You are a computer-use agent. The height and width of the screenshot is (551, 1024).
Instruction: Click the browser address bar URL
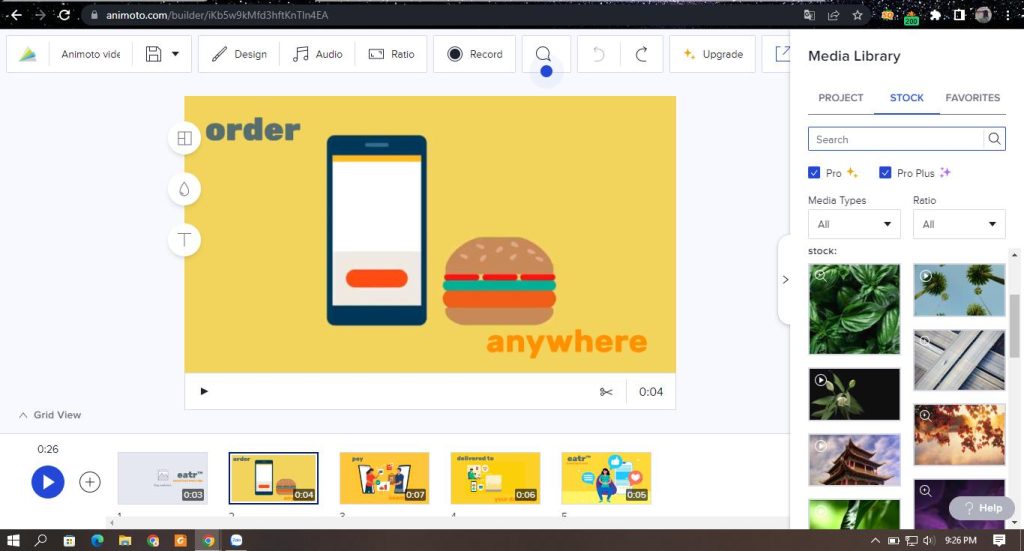click(217, 15)
